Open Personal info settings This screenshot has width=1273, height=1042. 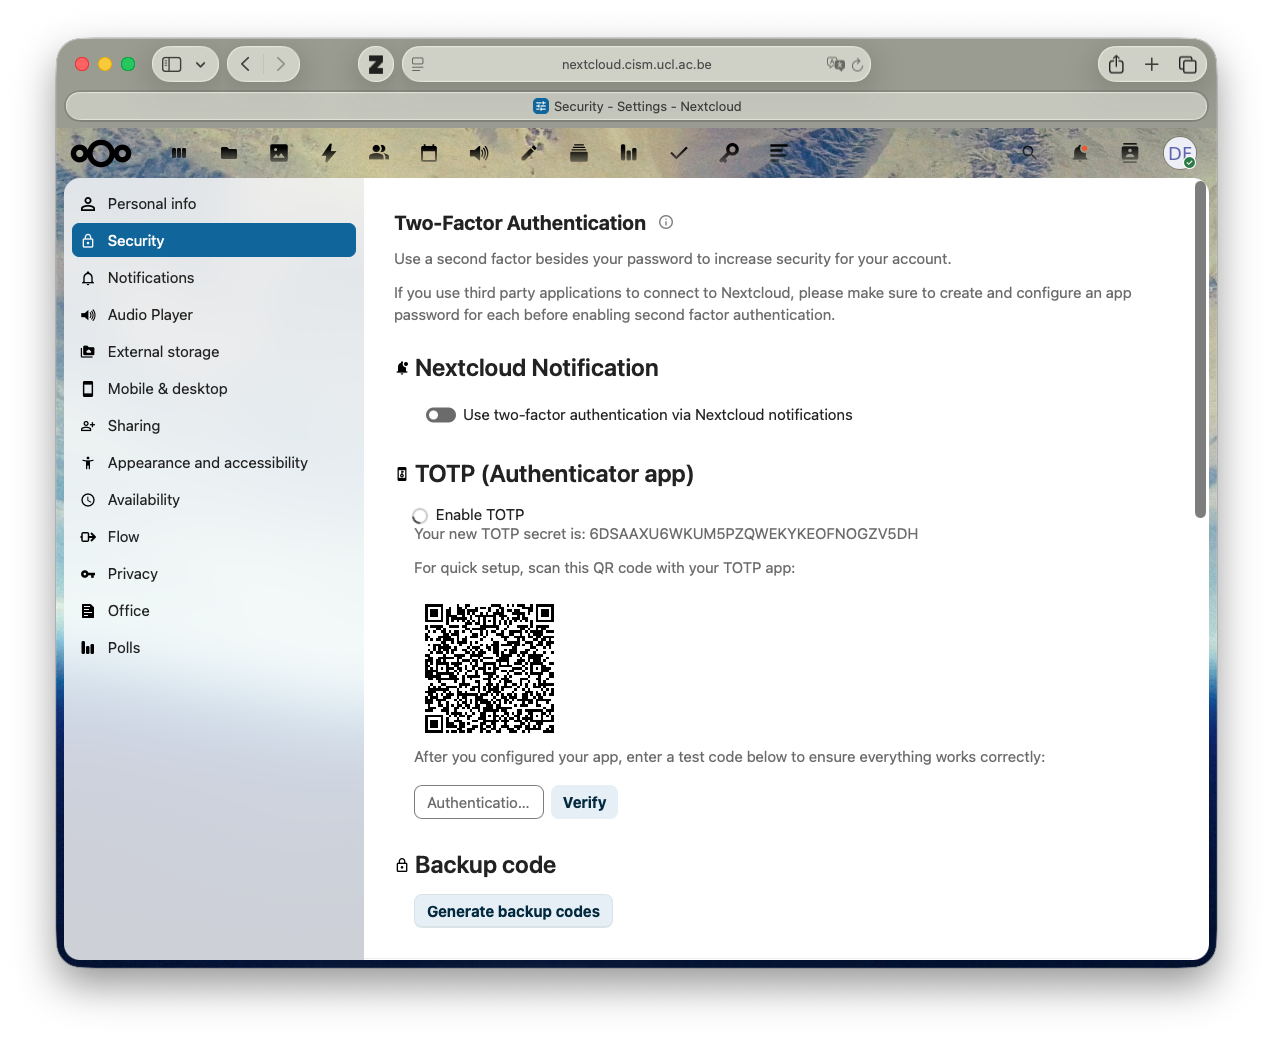click(x=214, y=204)
